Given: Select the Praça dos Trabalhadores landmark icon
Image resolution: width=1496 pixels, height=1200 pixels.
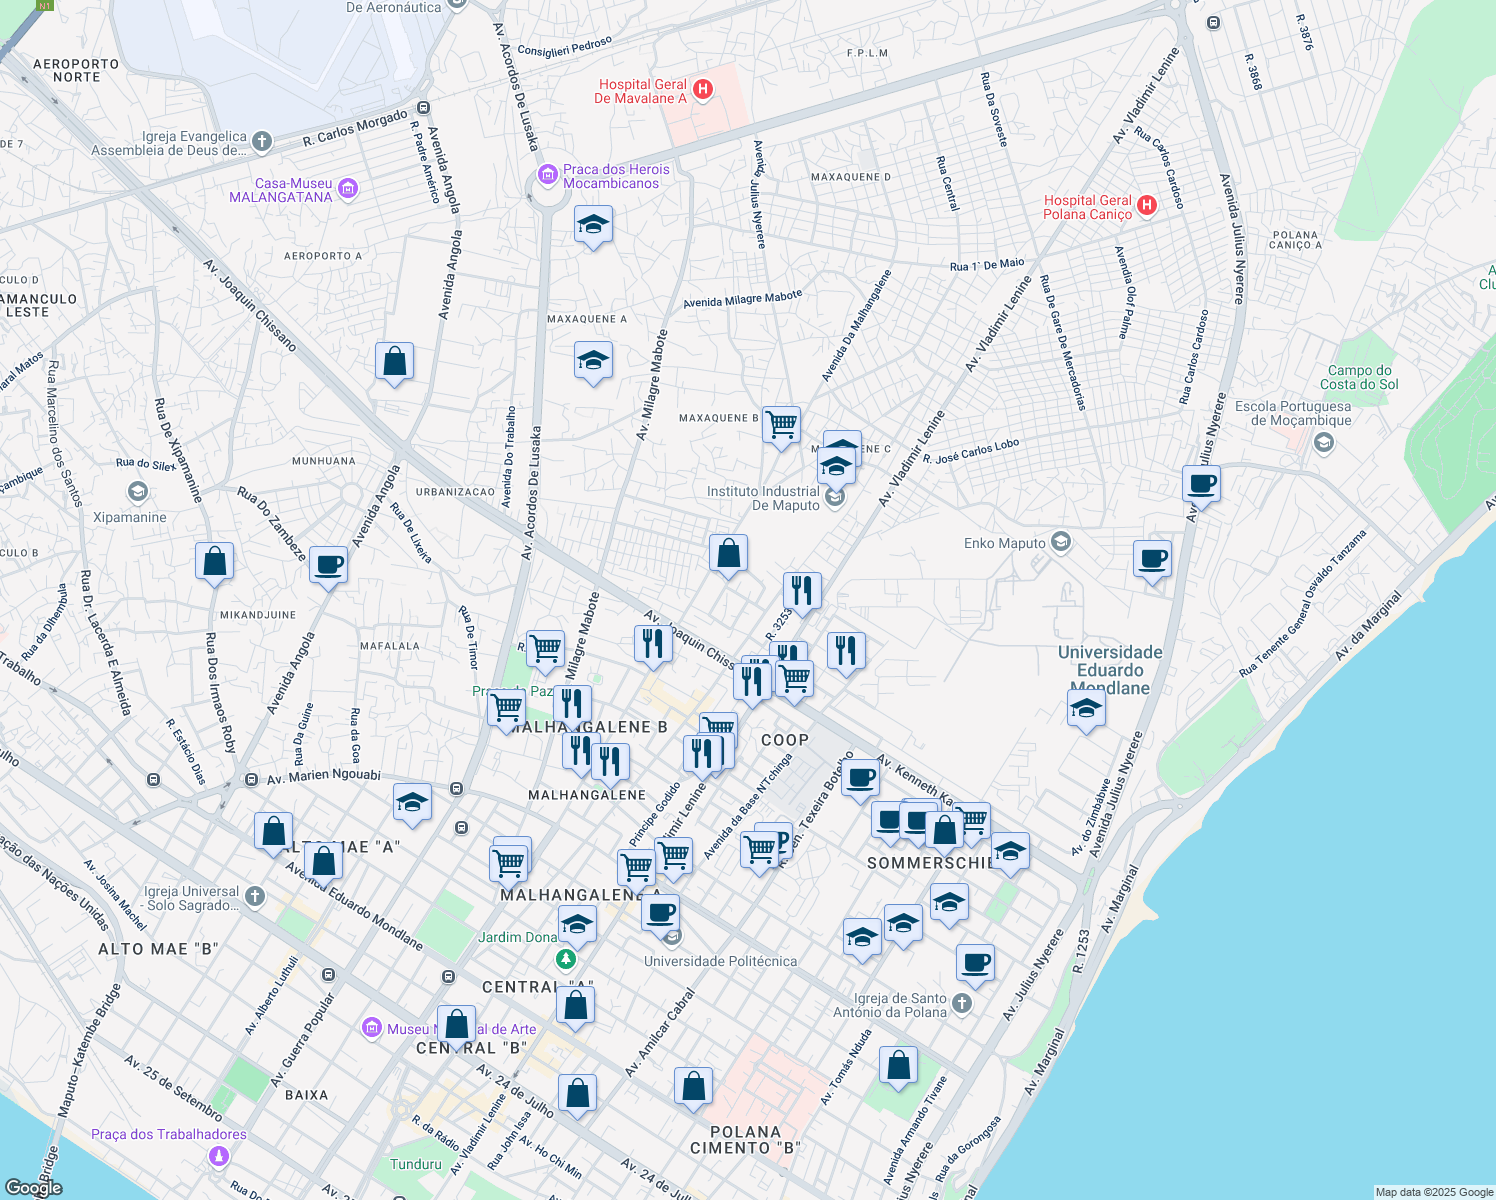Looking at the screenshot, I should pyautogui.click(x=219, y=1156).
